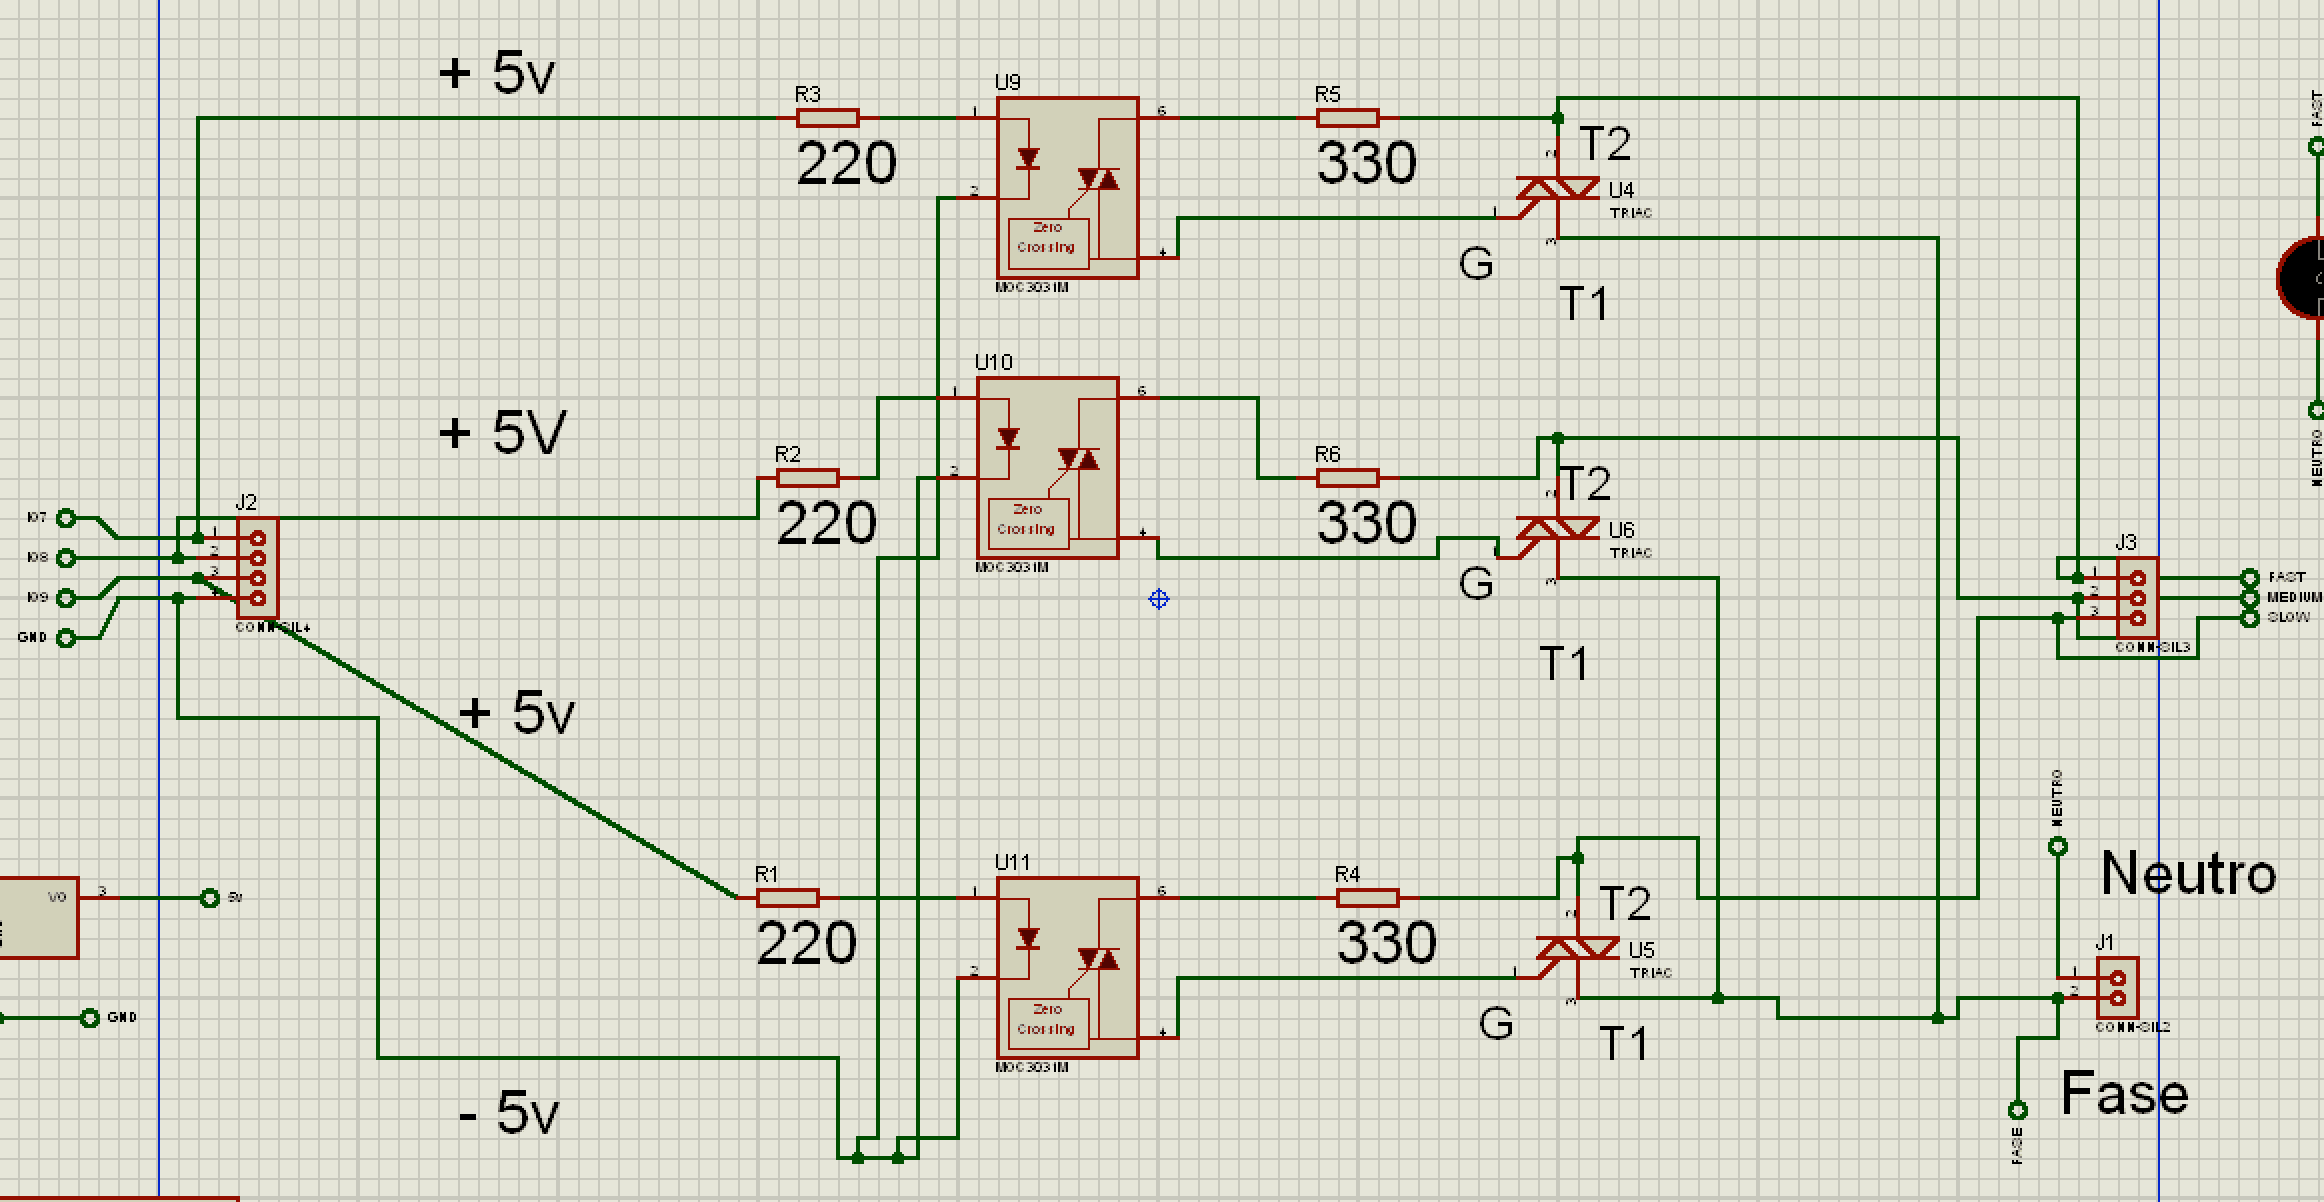
Task: Click the MEDIUM output terminal
Action: point(2250,598)
